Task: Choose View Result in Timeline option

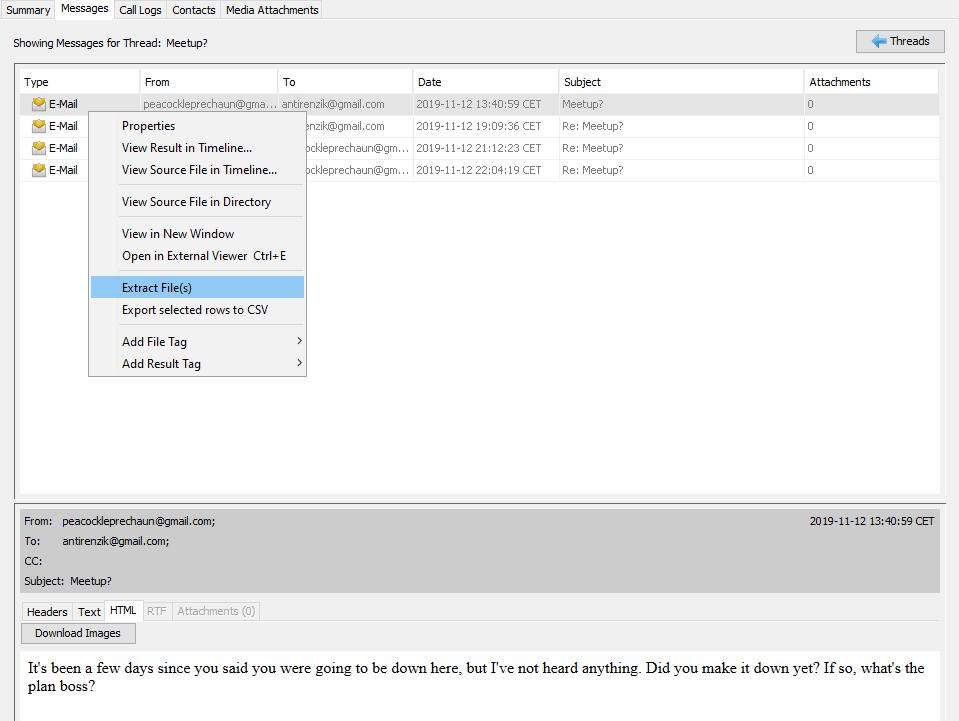Action: (x=186, y=148)
